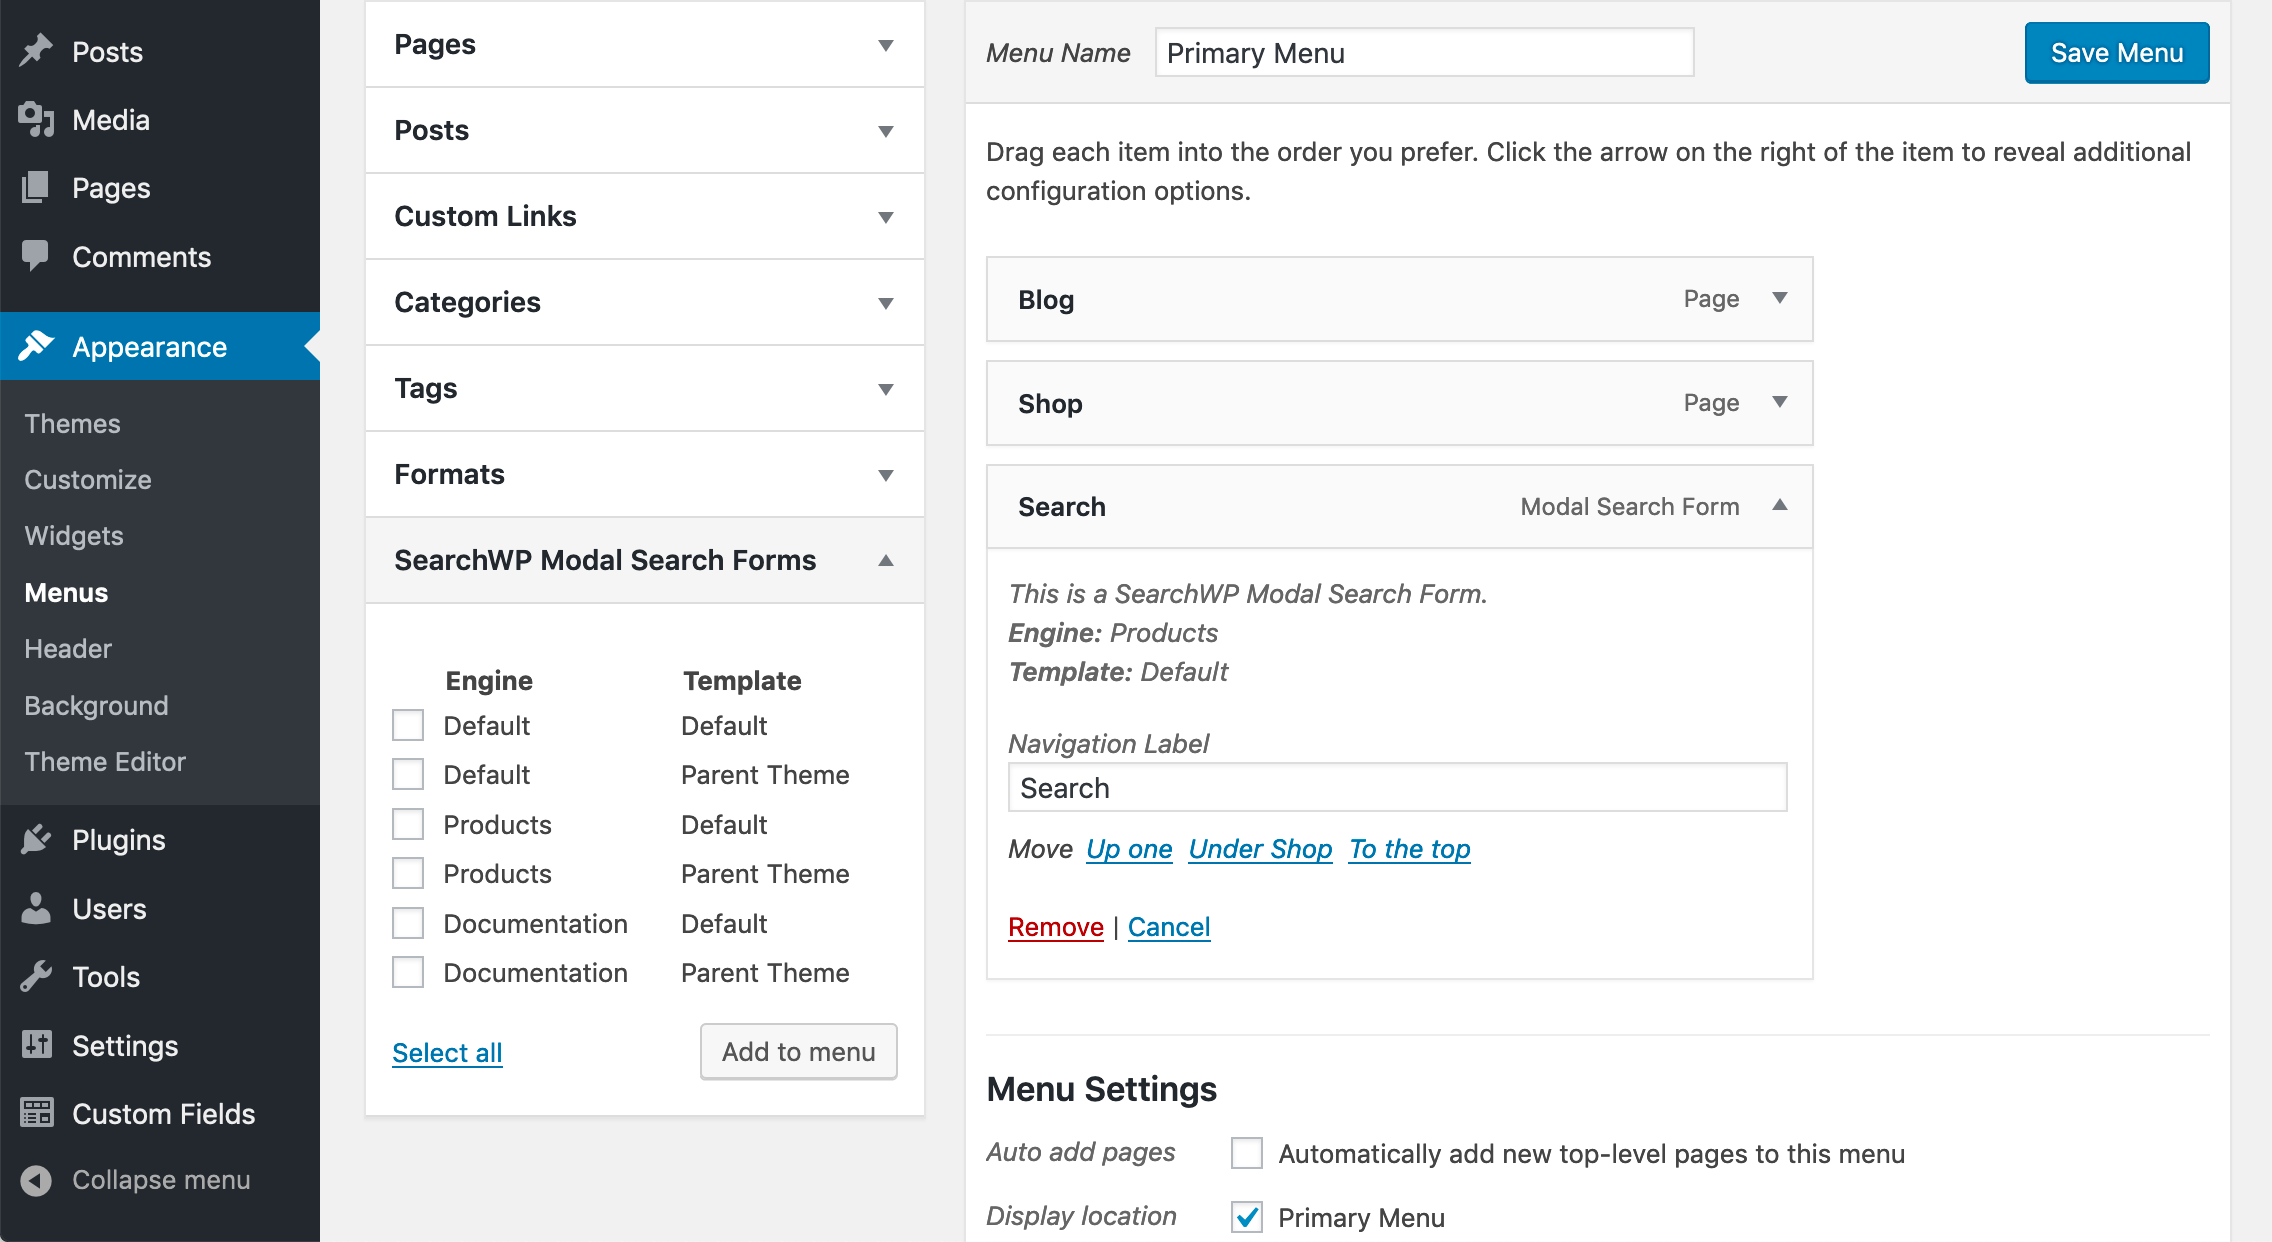Uncheck Primary Menu display location
Image resolution: width=2272 pixels, height=1242 pixels.
pos(1247,1217)
